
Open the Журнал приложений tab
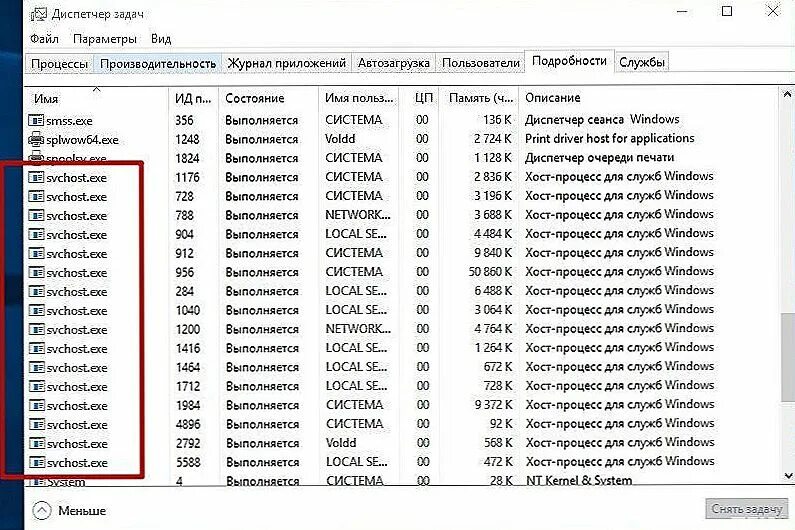coord(286,63)
